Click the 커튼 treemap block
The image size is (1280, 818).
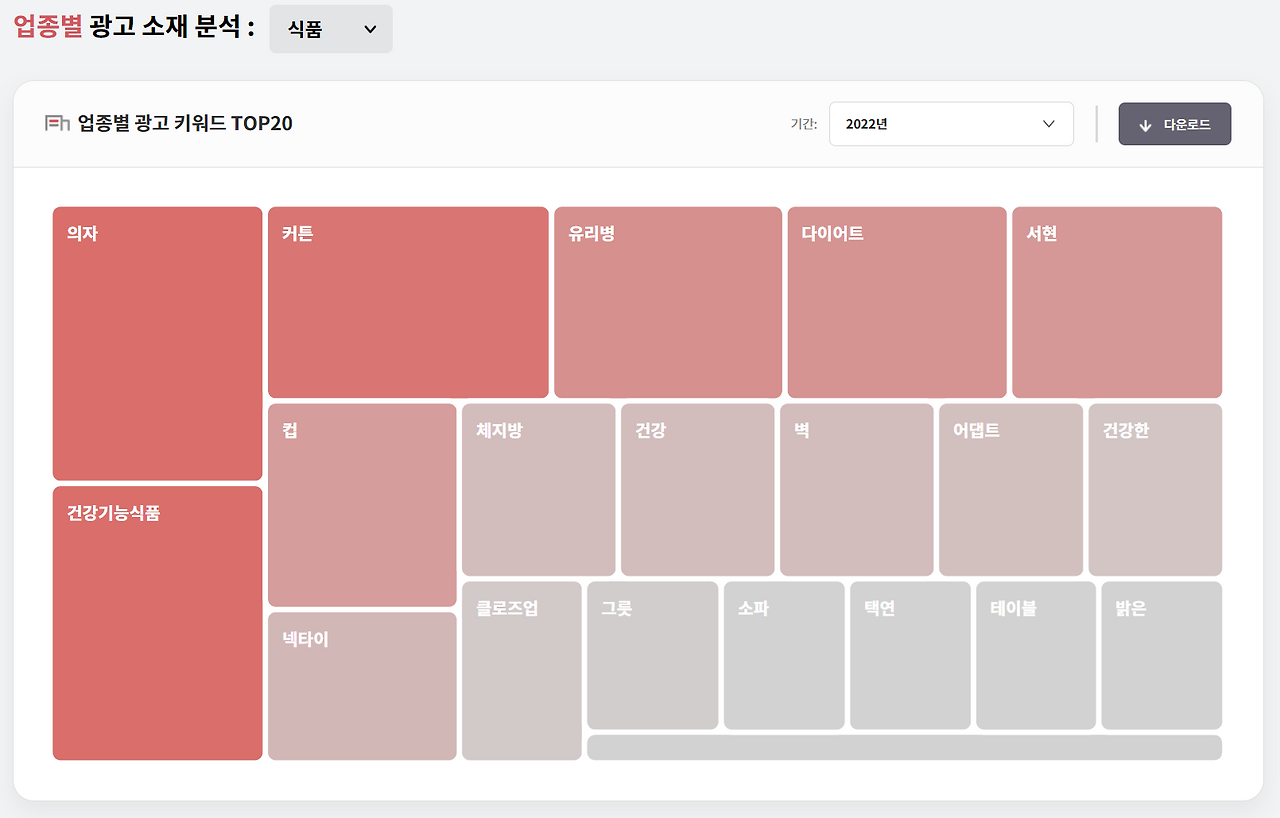coord(408,302)
